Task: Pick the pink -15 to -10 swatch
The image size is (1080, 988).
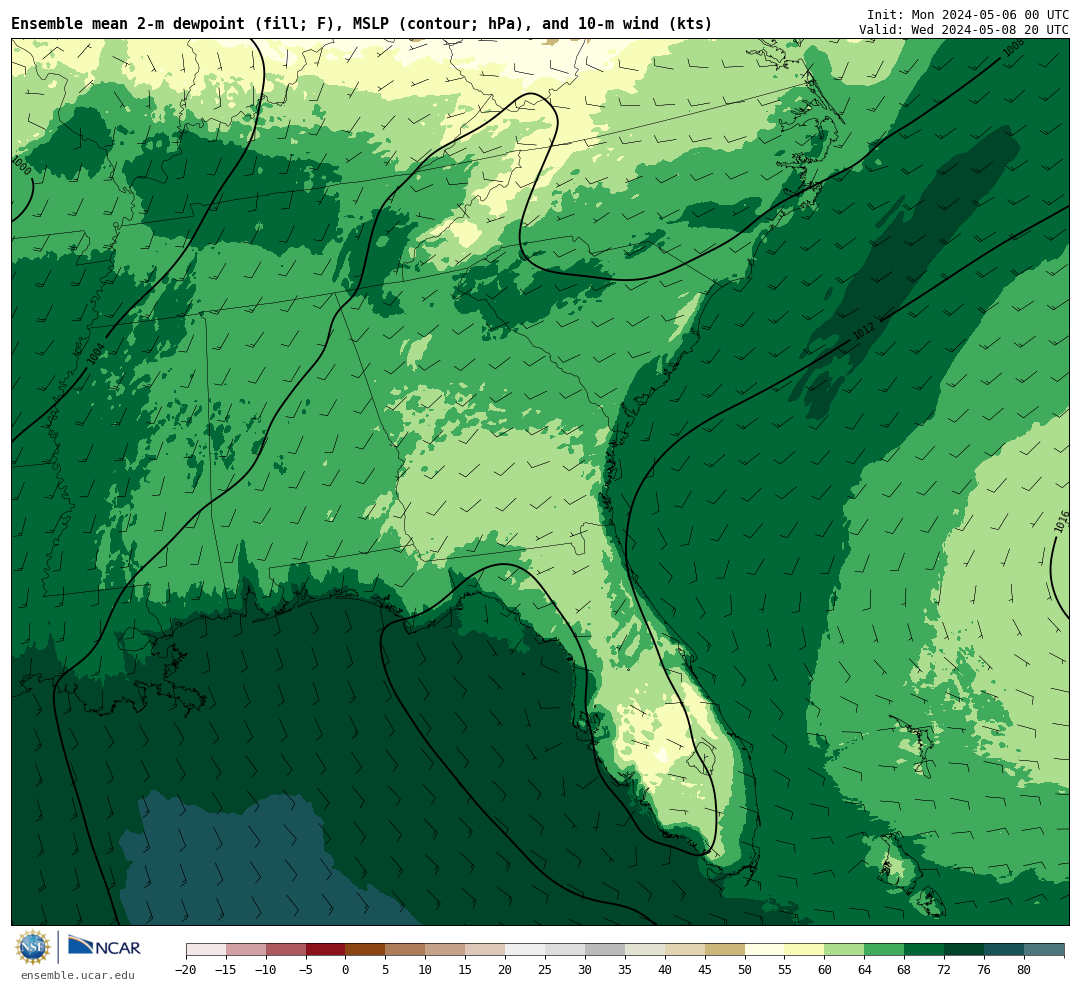Action: coord(246,950)
